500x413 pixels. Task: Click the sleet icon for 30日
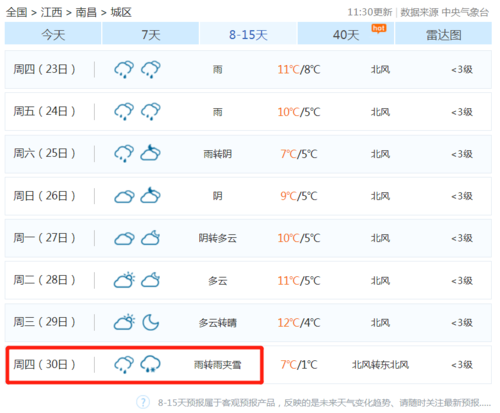pyautogui.click(x=150, y=364)
